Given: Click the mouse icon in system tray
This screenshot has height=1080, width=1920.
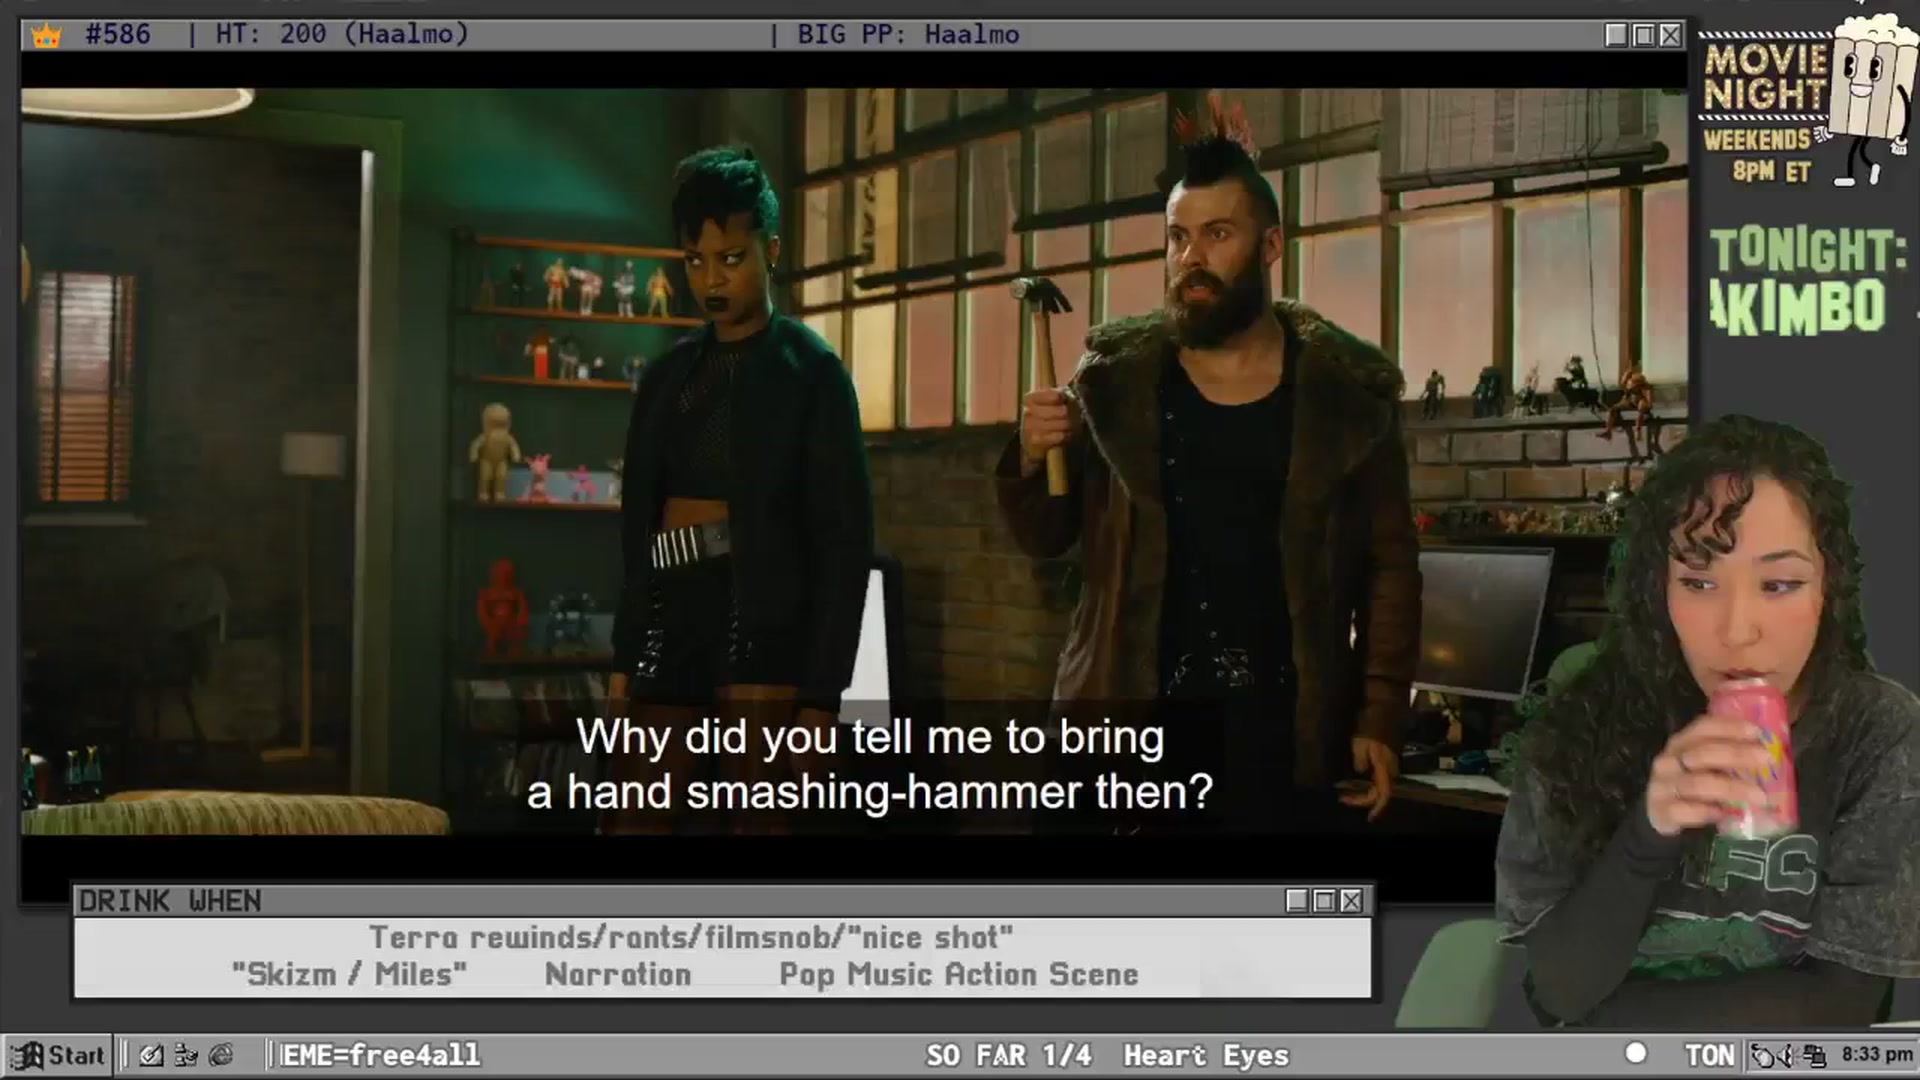Looking at the screenshot, I should tap(1765, 1056).
